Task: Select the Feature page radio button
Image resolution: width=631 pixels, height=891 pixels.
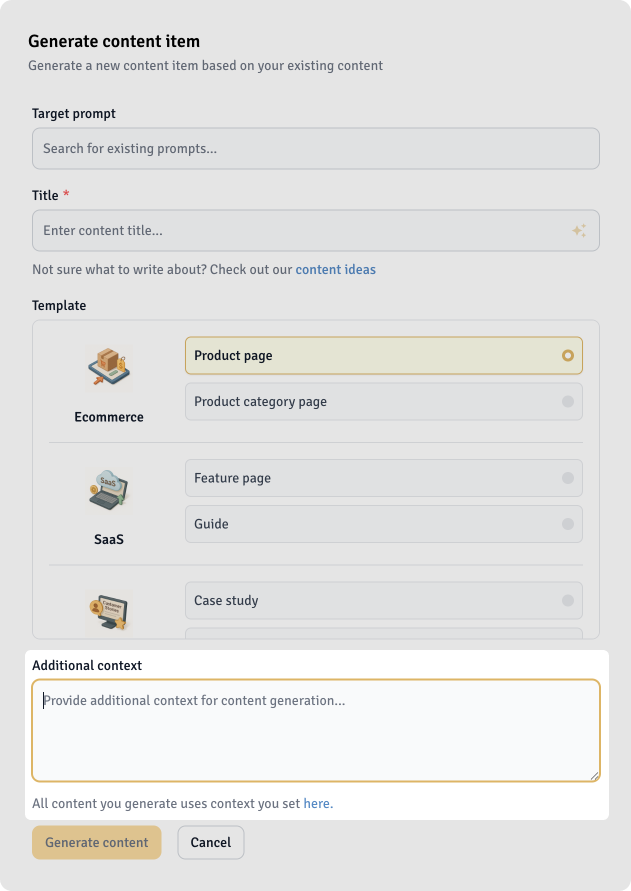Action: coord(568,478)
